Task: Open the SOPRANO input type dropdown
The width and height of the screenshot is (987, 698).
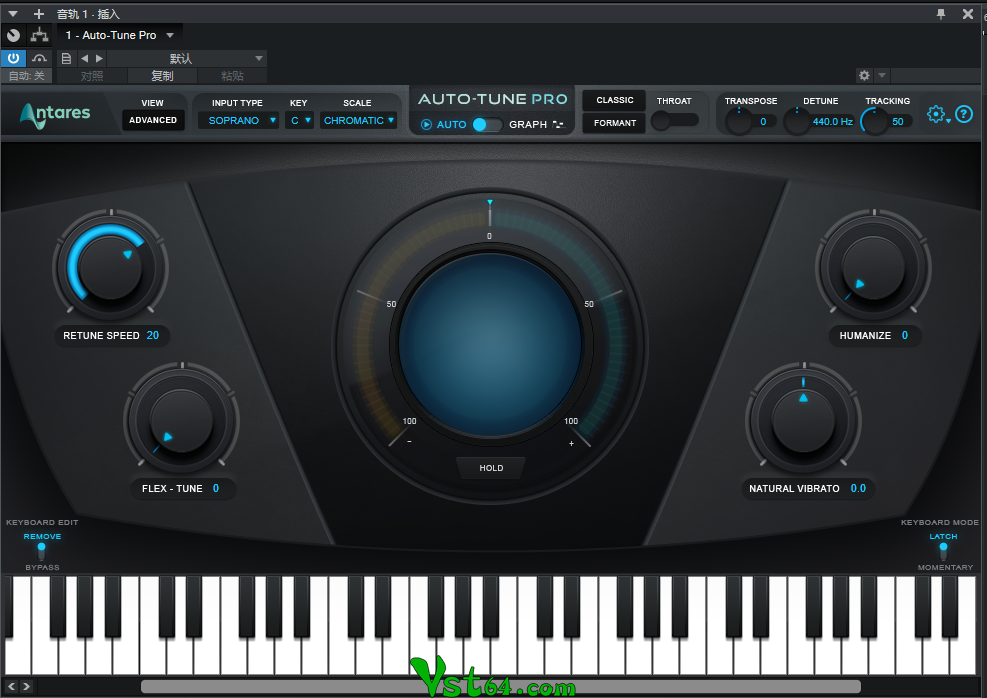Action: (x=239, y=120)
